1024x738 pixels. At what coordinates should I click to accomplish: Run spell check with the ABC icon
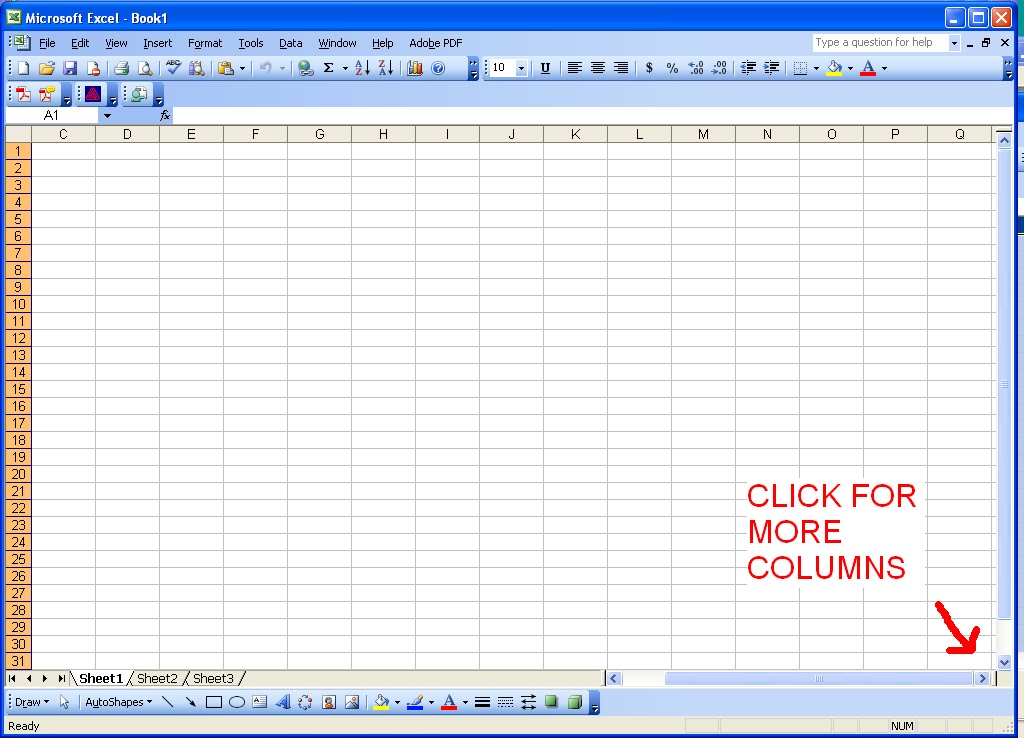[172, 68]
